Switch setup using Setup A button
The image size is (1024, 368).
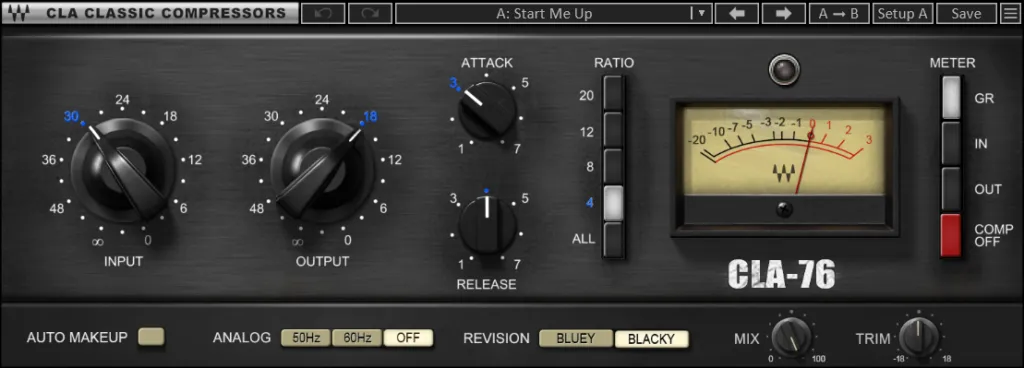click(x=903, y=13)
